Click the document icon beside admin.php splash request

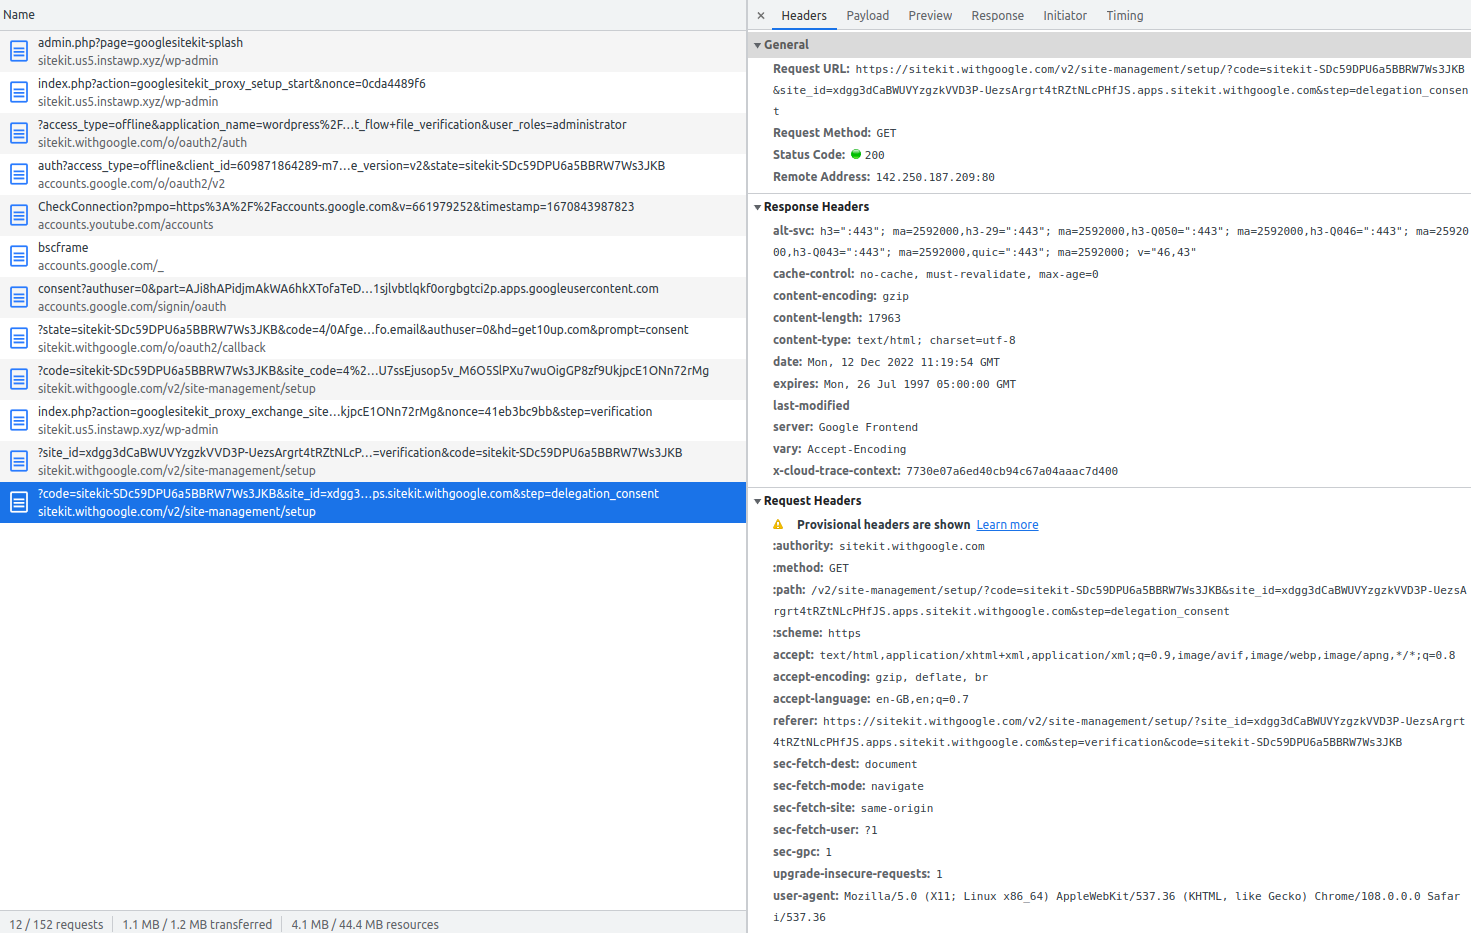18,50
